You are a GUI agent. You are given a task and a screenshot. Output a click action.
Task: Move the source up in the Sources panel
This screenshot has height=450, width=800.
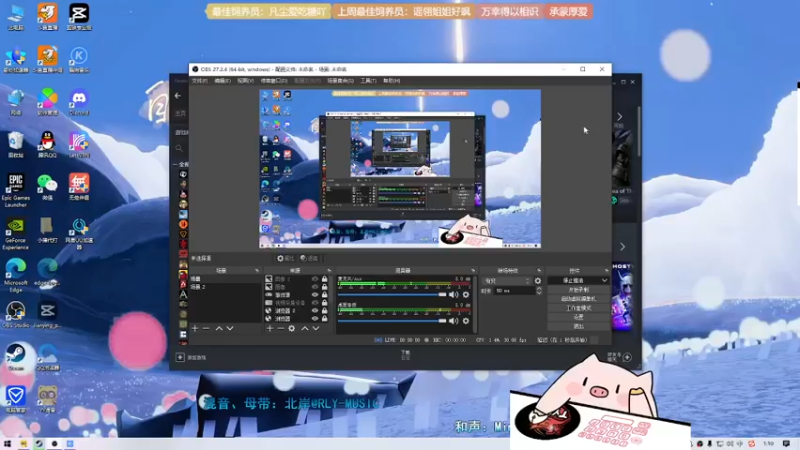click(x=305, y=329)
